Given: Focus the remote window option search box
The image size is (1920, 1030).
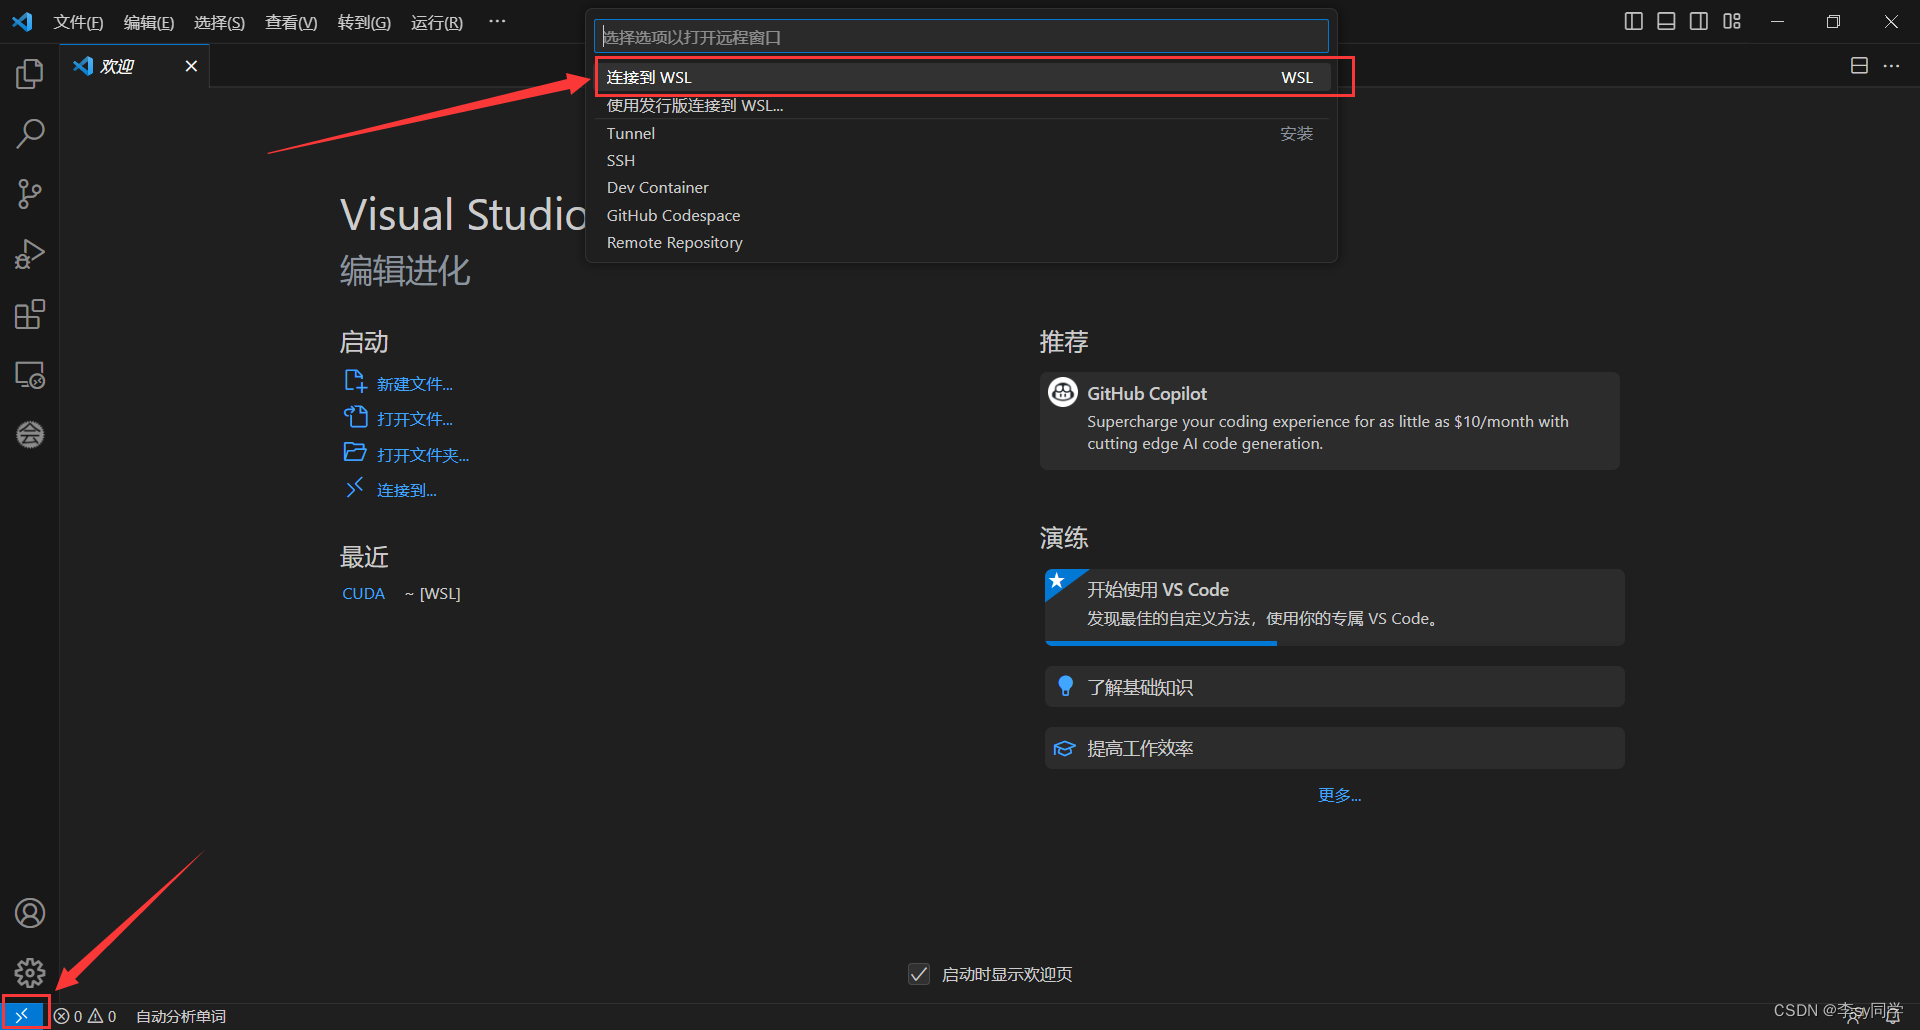Looking at the screenshot, I should (x=961, y=37).
